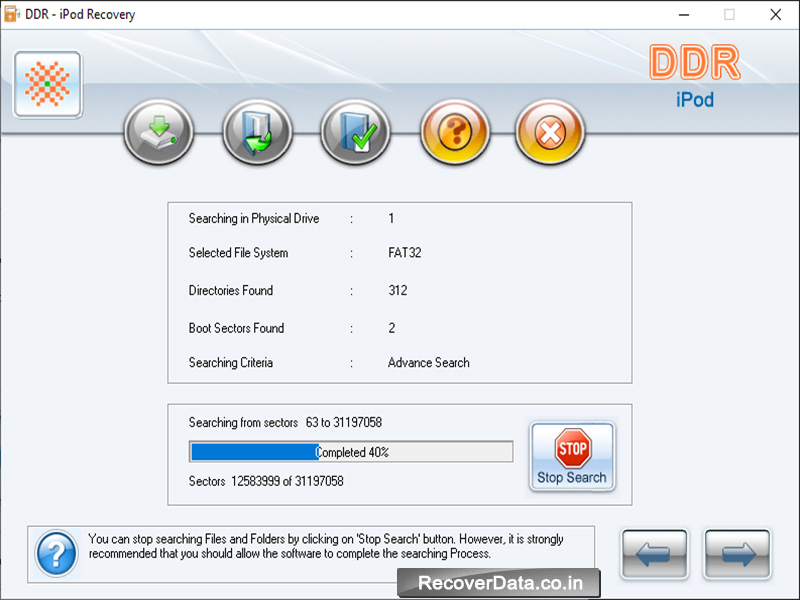Open help using the question mark toolbar icon
Screen dimensions: 800x600
pos(452,131)
